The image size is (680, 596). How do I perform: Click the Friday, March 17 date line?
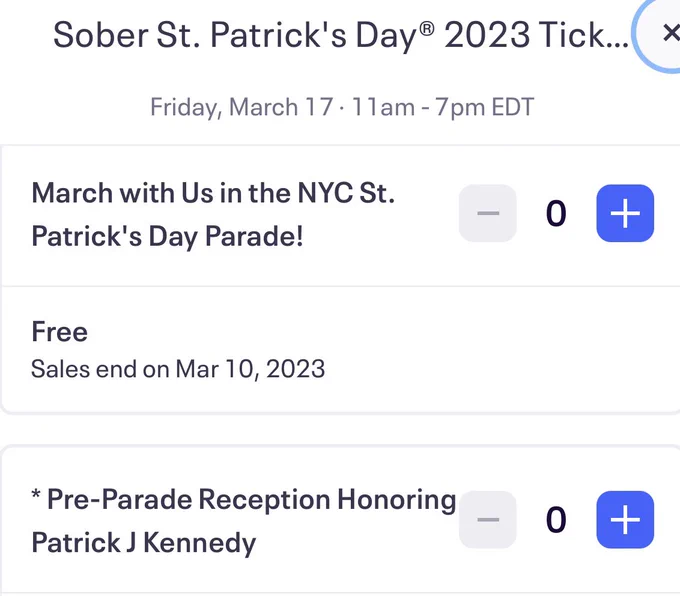coord(342,107)
